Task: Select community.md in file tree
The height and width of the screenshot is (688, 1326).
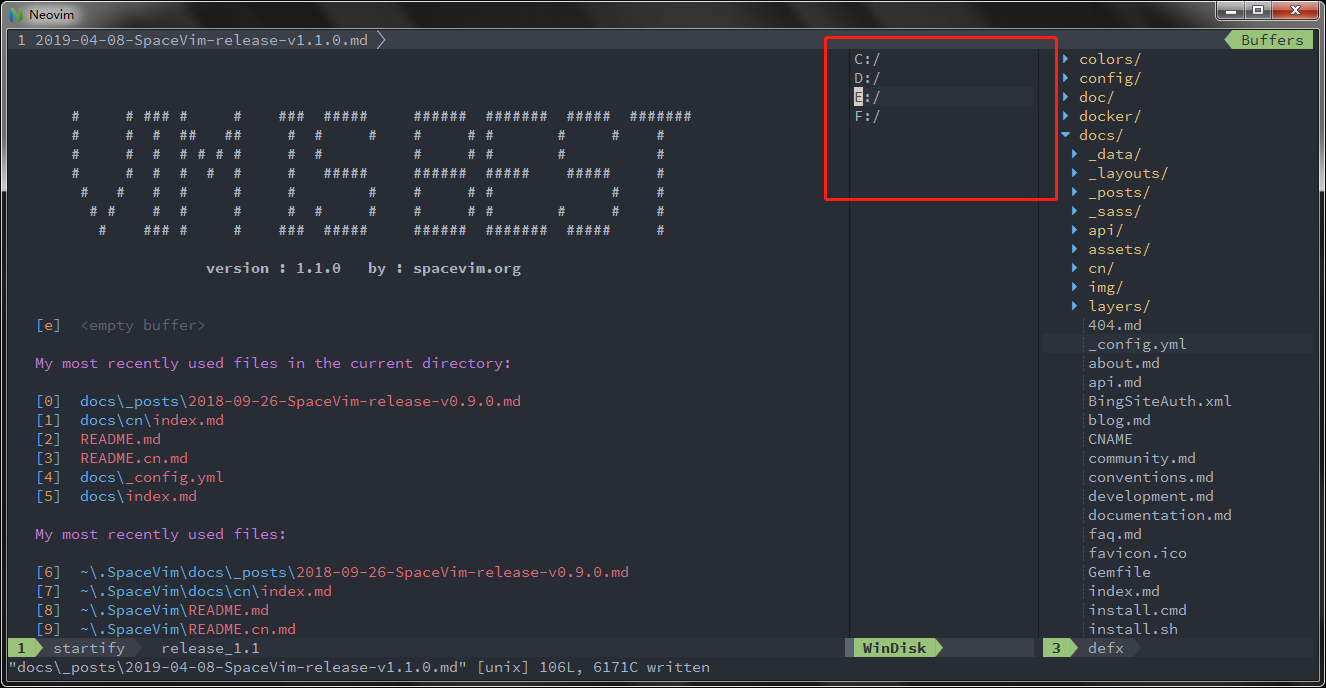Action: point(1142,458)
